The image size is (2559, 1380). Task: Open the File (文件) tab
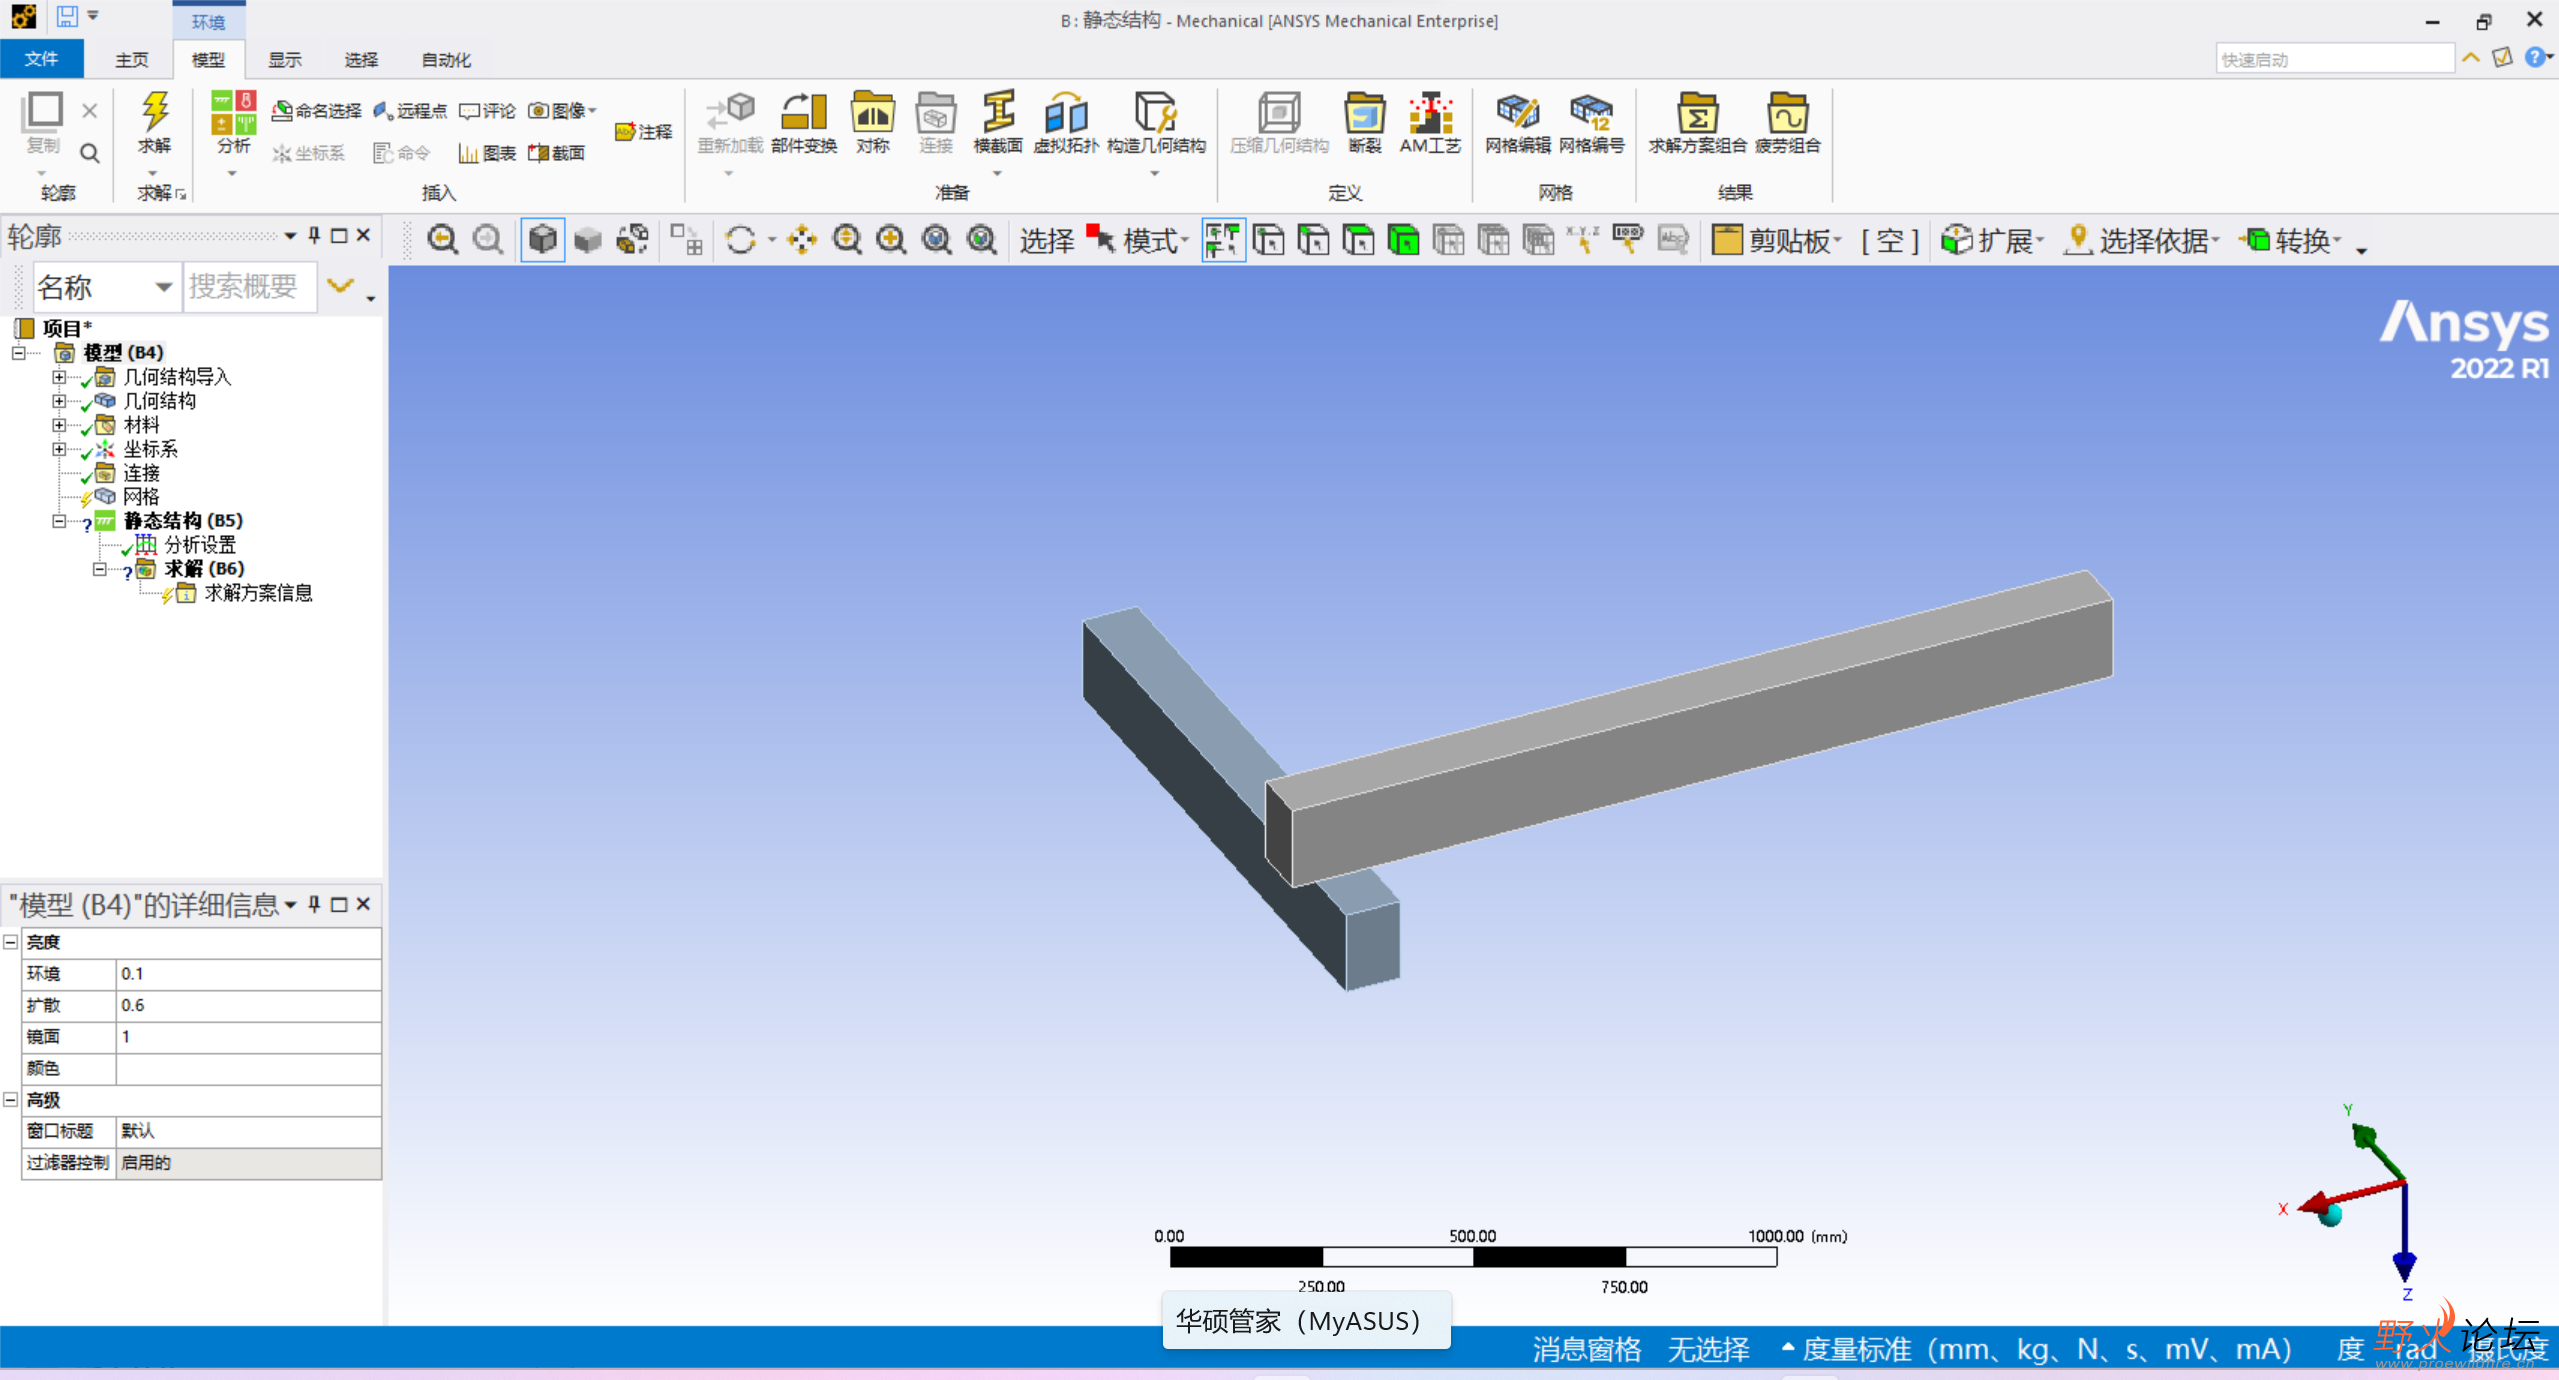pos(41,59)
